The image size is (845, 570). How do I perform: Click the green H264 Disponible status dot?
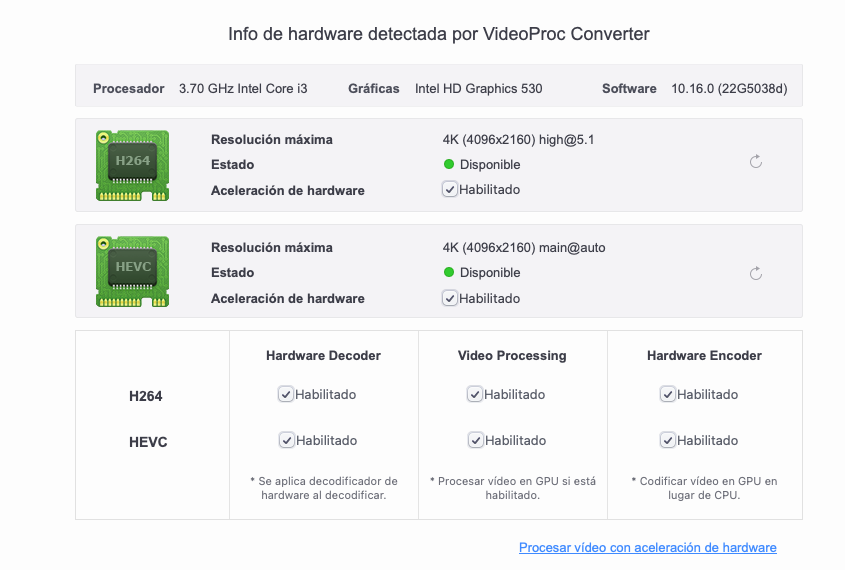click(449, 164)
